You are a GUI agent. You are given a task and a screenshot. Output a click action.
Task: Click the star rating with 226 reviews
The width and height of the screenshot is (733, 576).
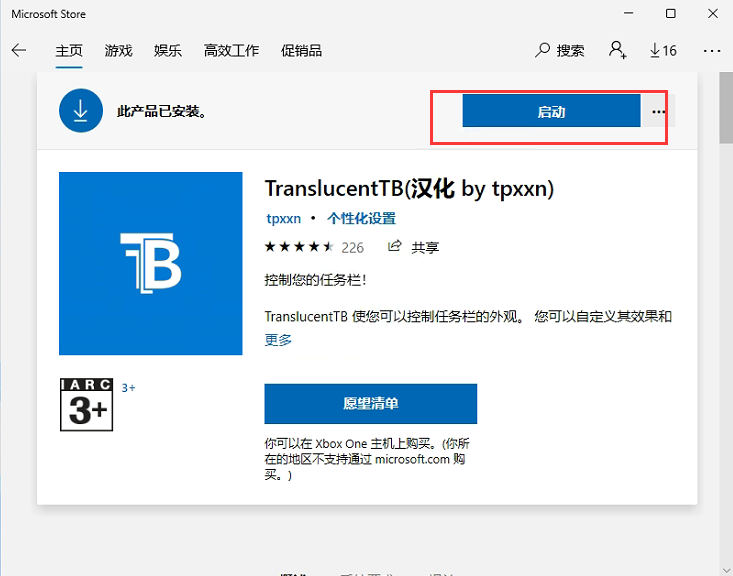314,247
